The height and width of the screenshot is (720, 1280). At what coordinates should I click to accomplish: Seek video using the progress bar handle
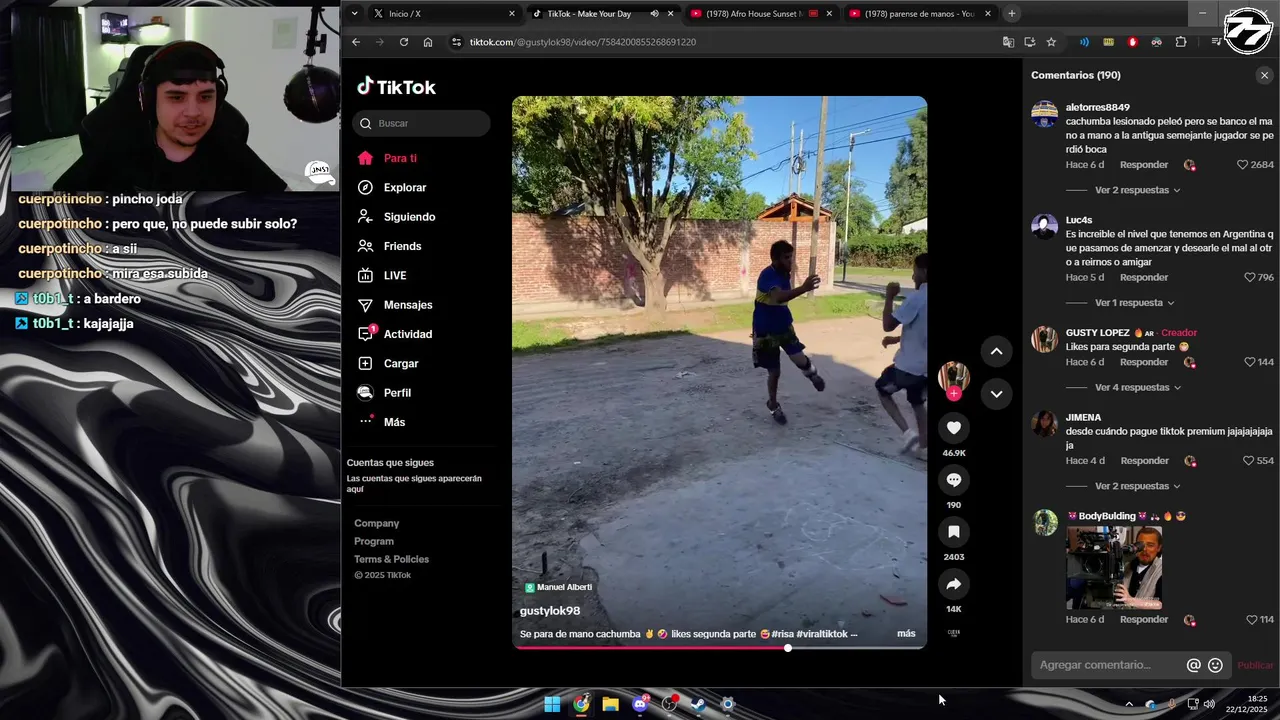coord(788,648)
